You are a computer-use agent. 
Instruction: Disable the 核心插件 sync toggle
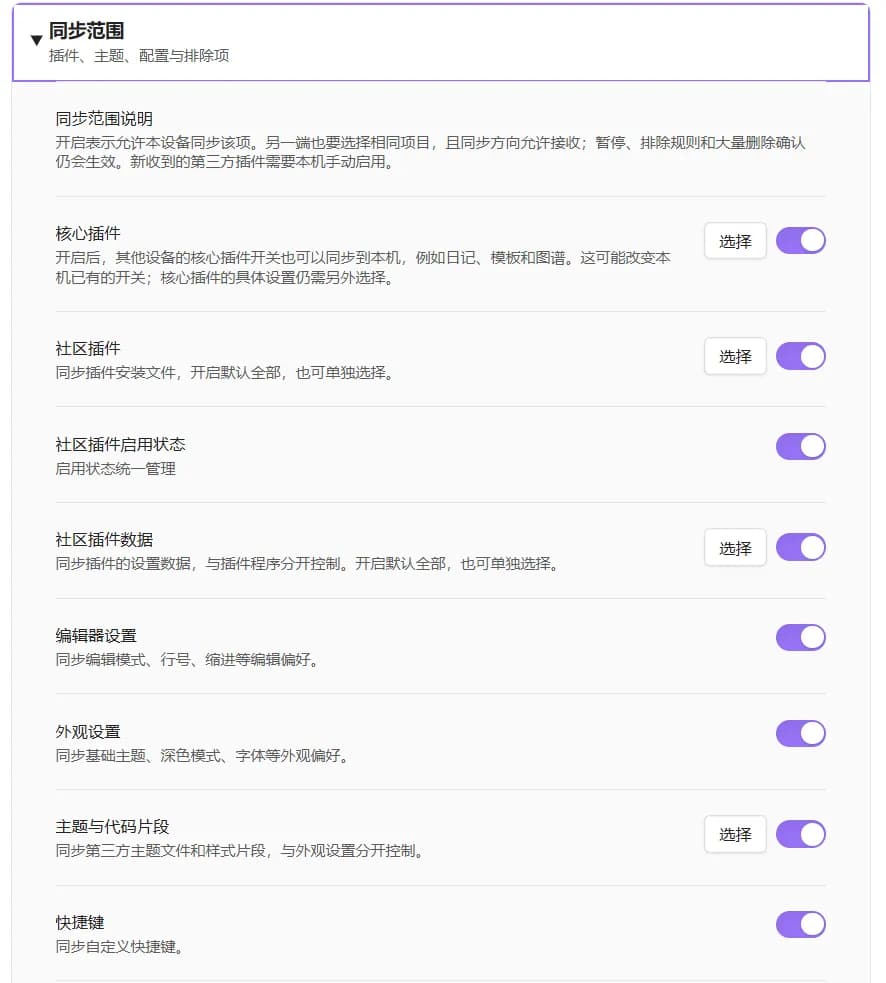click(x=801, y=241)
